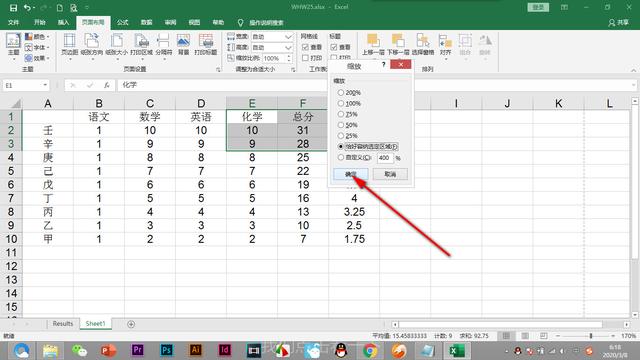The width and height of the screenshot is (640, 360).
Task: Click the insert function fx icon
Action: (x=107, y=85)
